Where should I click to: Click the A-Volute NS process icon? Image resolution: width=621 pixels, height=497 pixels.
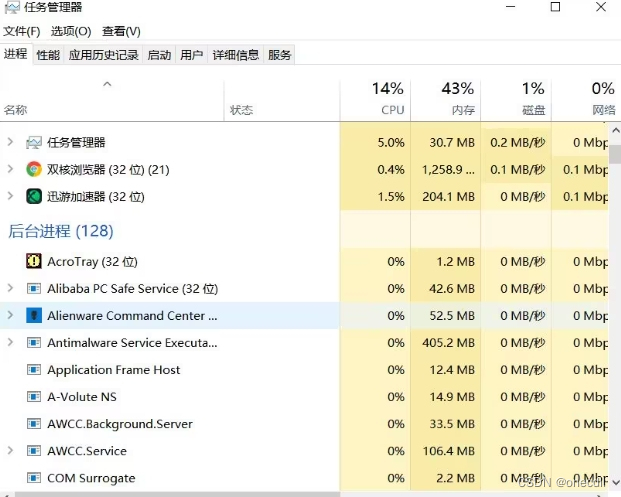pyautogui.click(x=34, y=397)
